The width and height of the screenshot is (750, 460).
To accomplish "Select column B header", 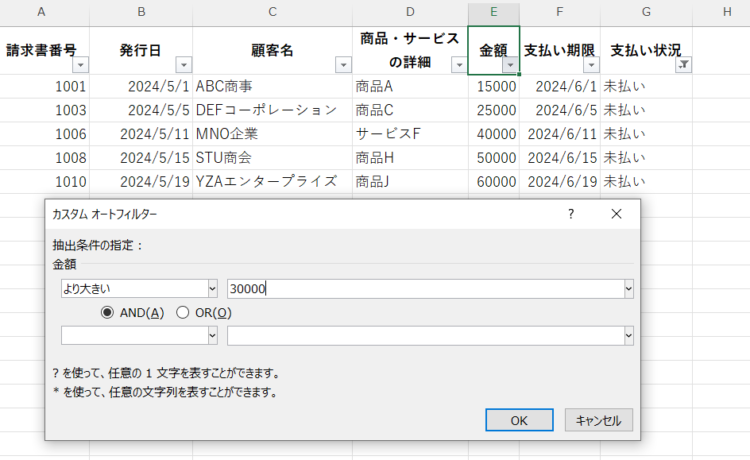I will point(141,12).
